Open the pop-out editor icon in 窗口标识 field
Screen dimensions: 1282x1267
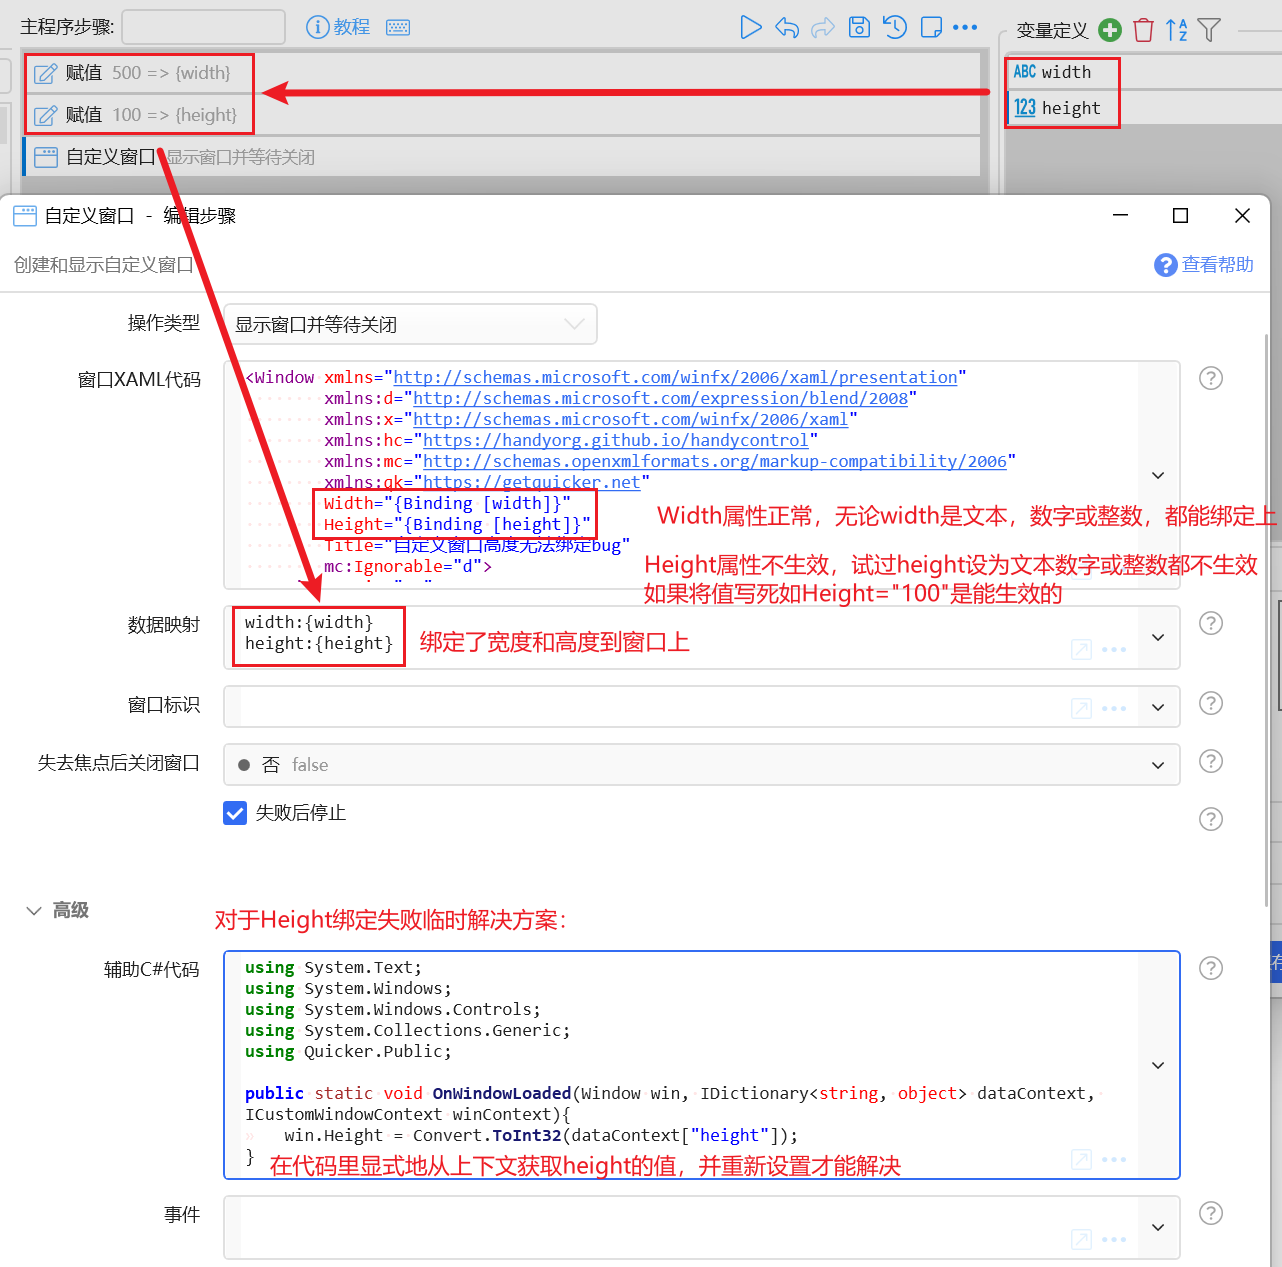point(1081,708)
